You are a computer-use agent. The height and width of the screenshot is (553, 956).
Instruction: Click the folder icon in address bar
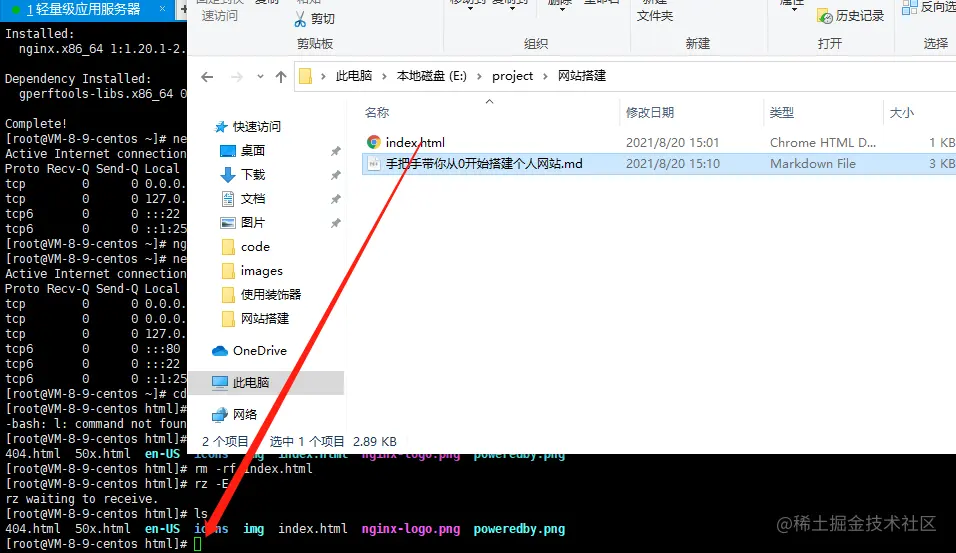(x=305, y=76)
